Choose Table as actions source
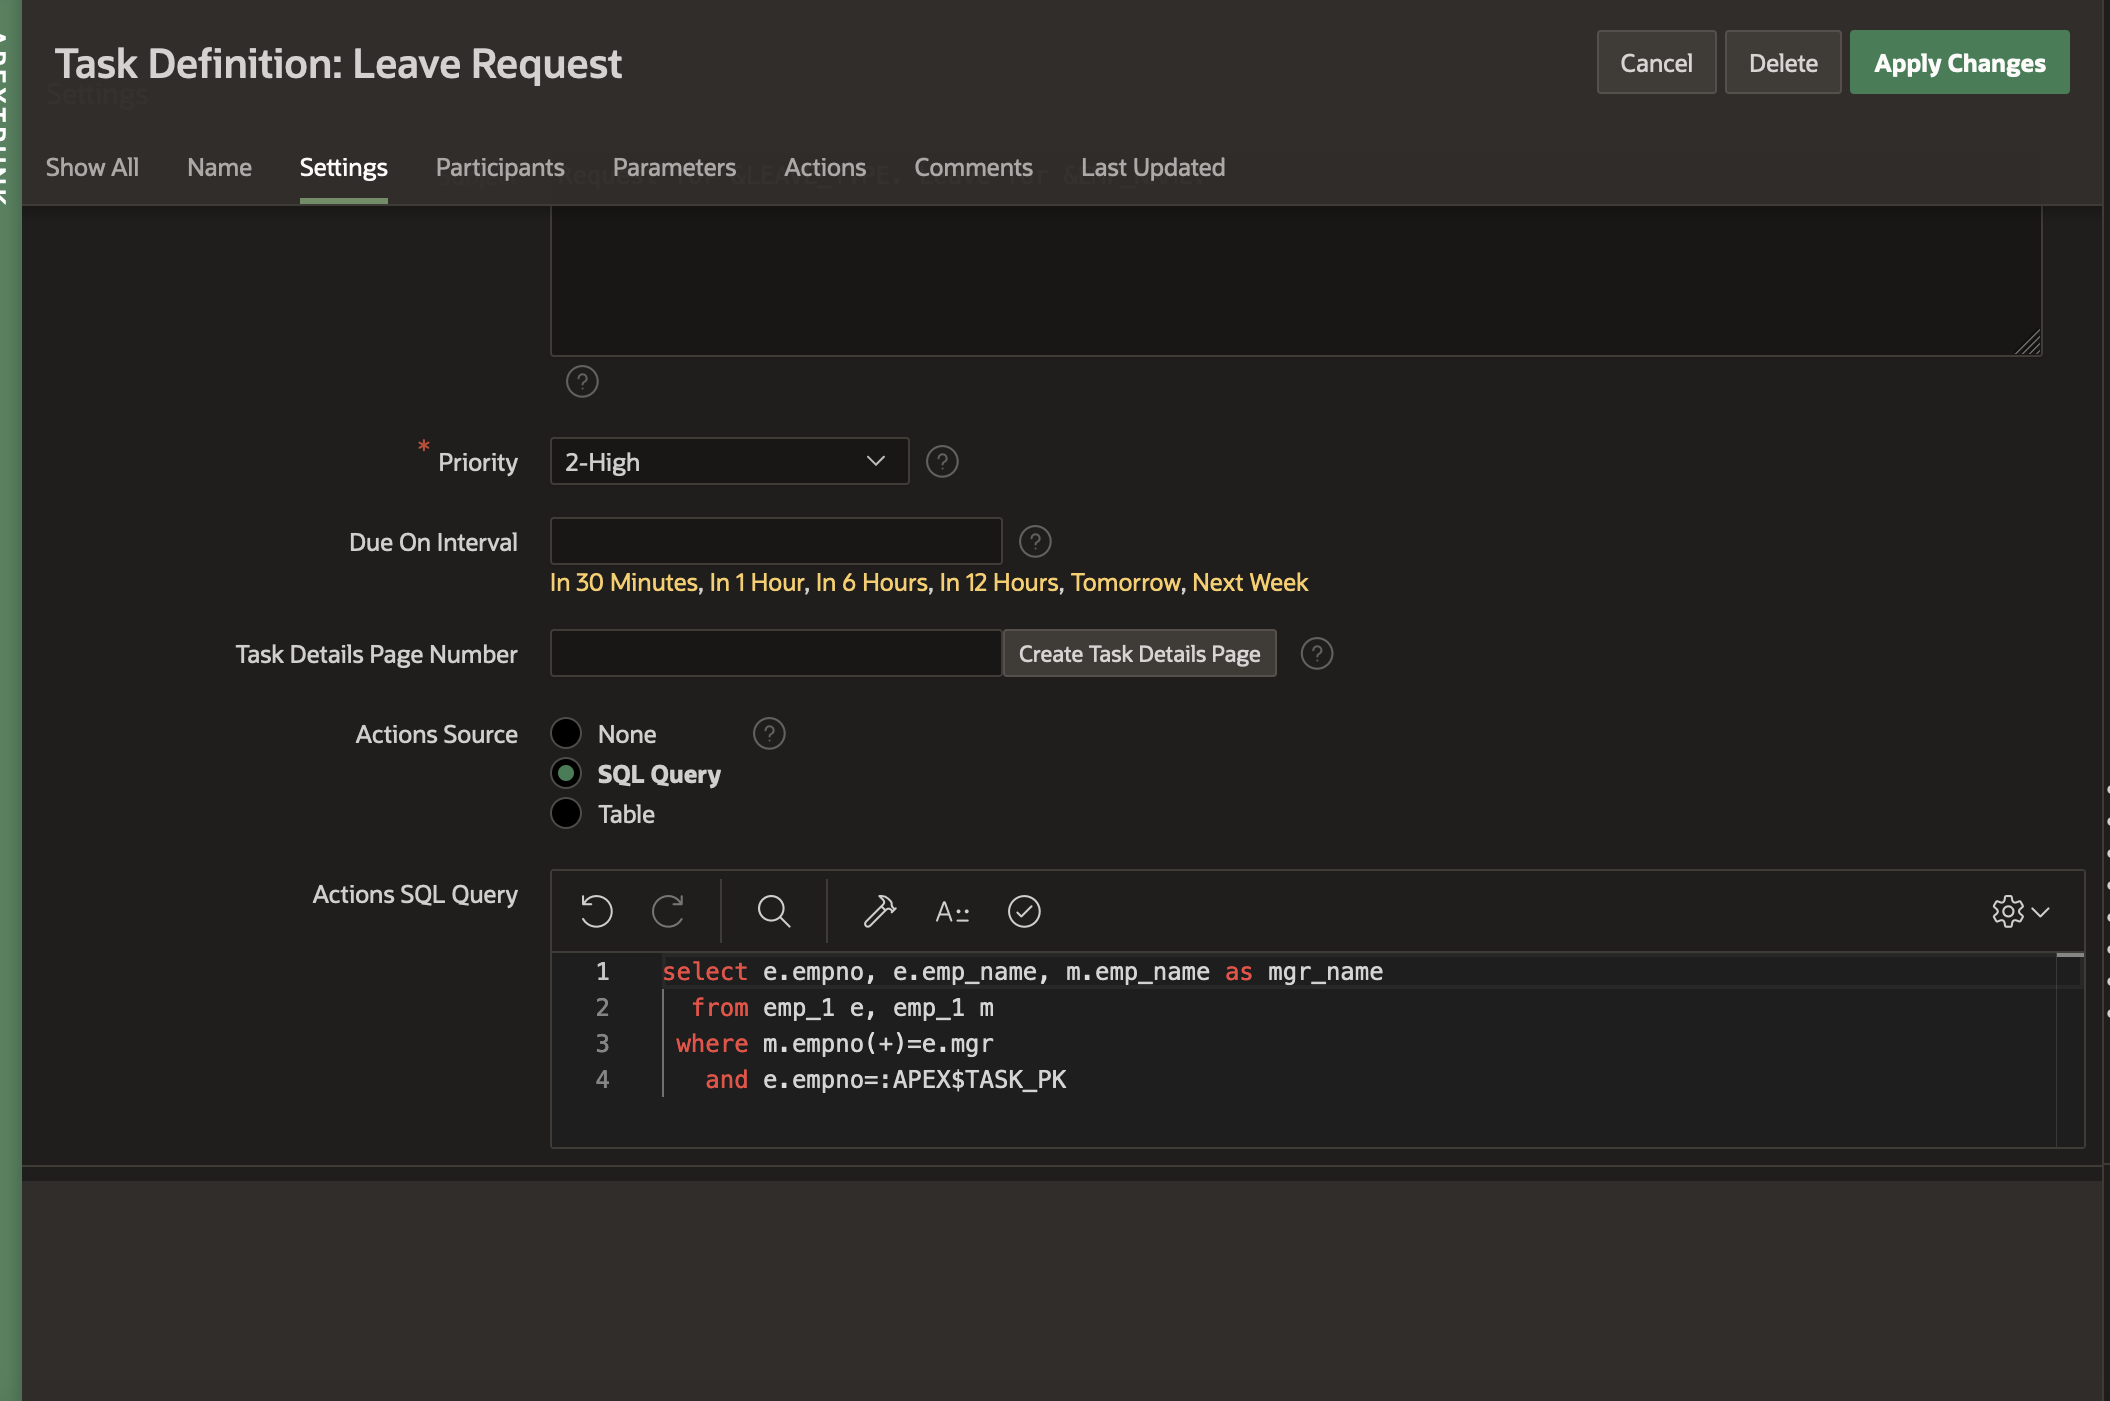Screen dimensions: 2110x1401 [566, 814]
